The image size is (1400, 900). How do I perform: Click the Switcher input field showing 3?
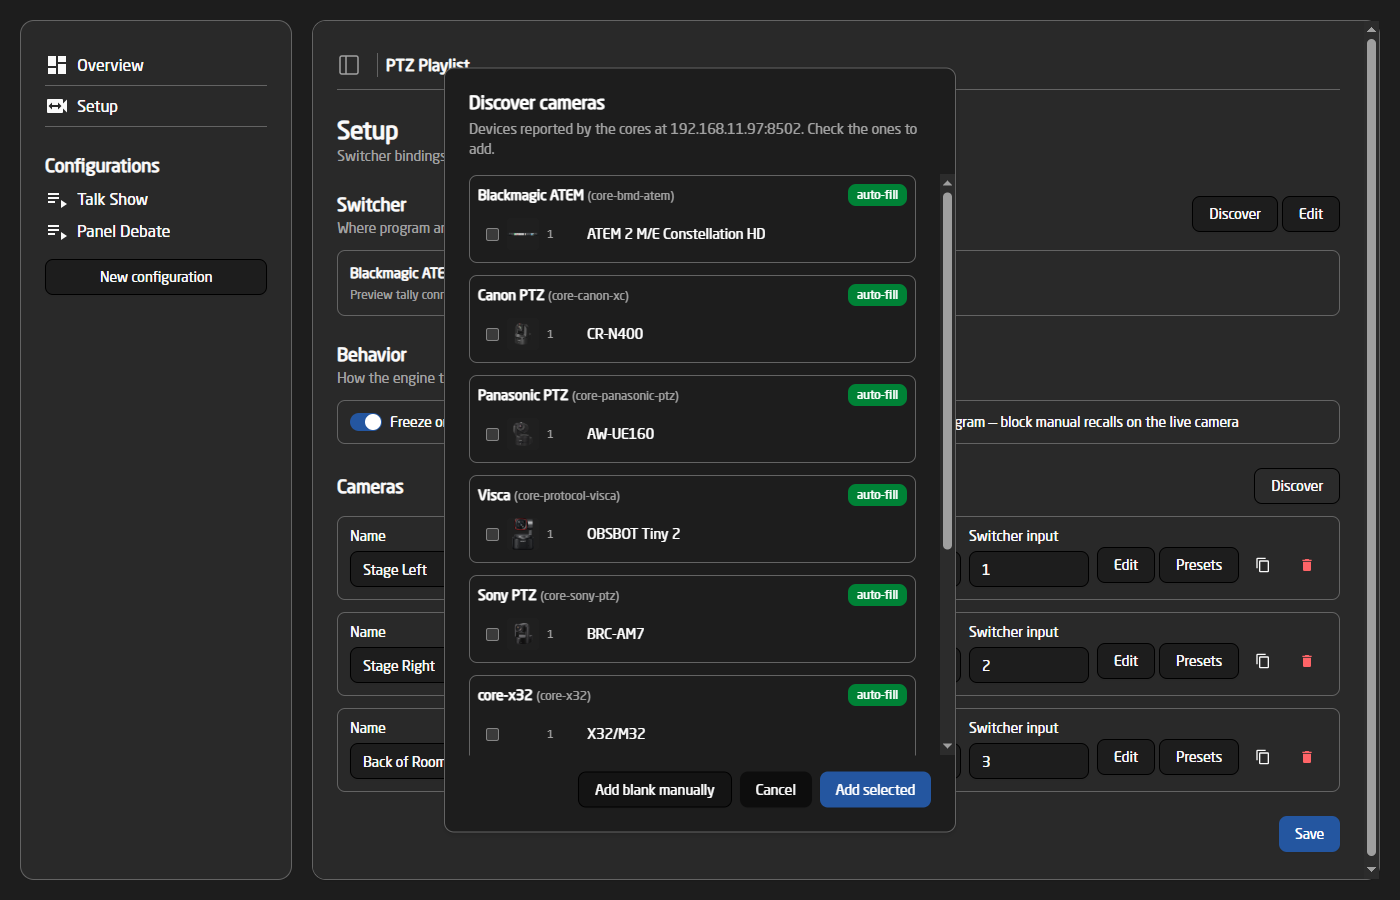[1028, 761]
